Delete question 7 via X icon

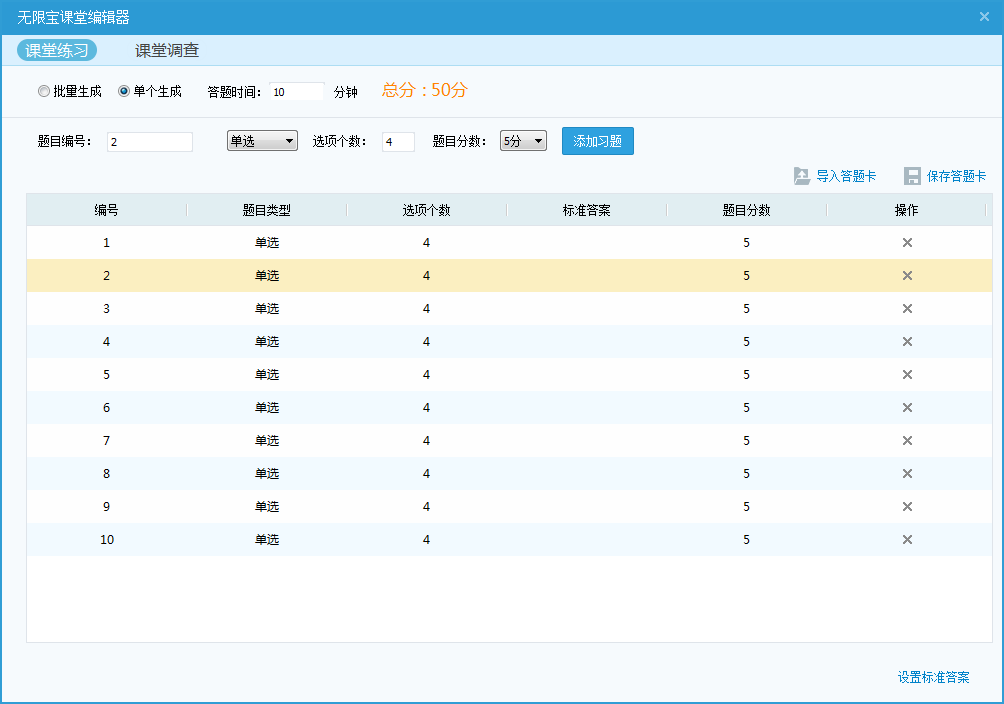coord(907,441)
